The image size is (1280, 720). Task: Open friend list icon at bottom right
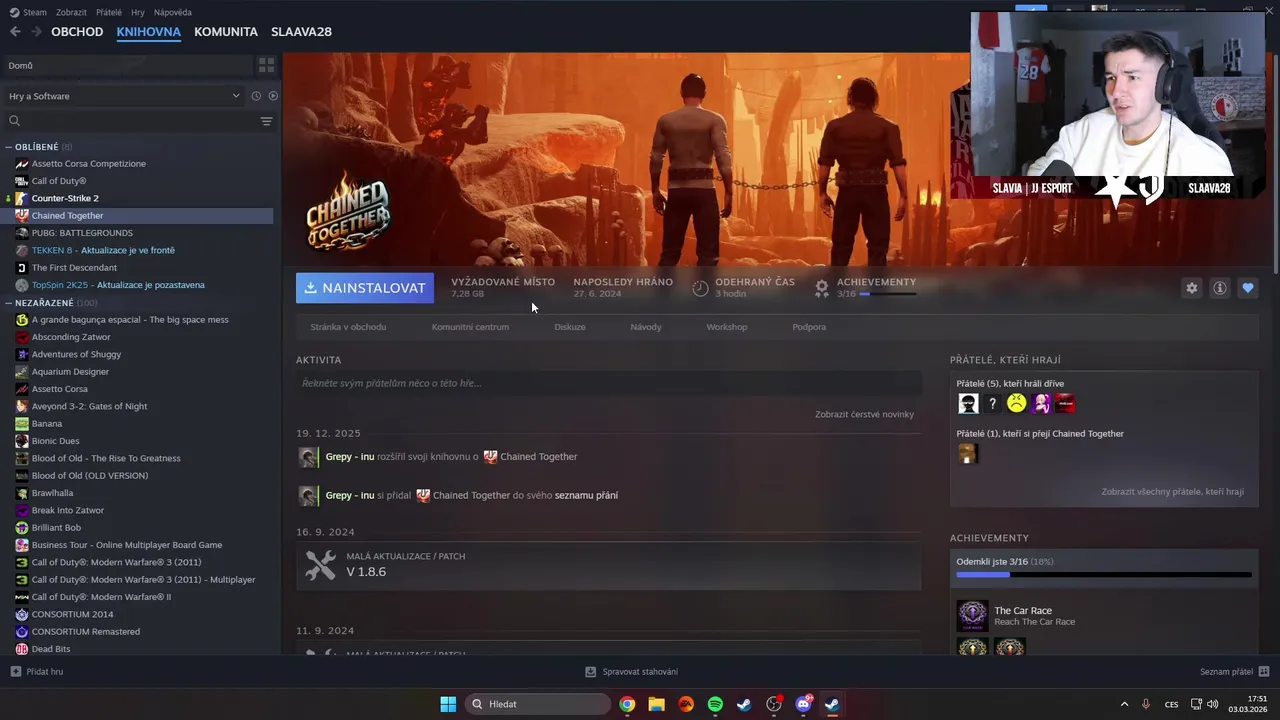[1264, 671]
